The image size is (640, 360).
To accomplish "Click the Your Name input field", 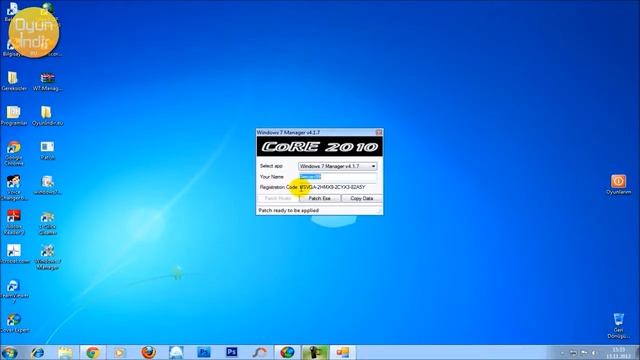I will (338, 177).
